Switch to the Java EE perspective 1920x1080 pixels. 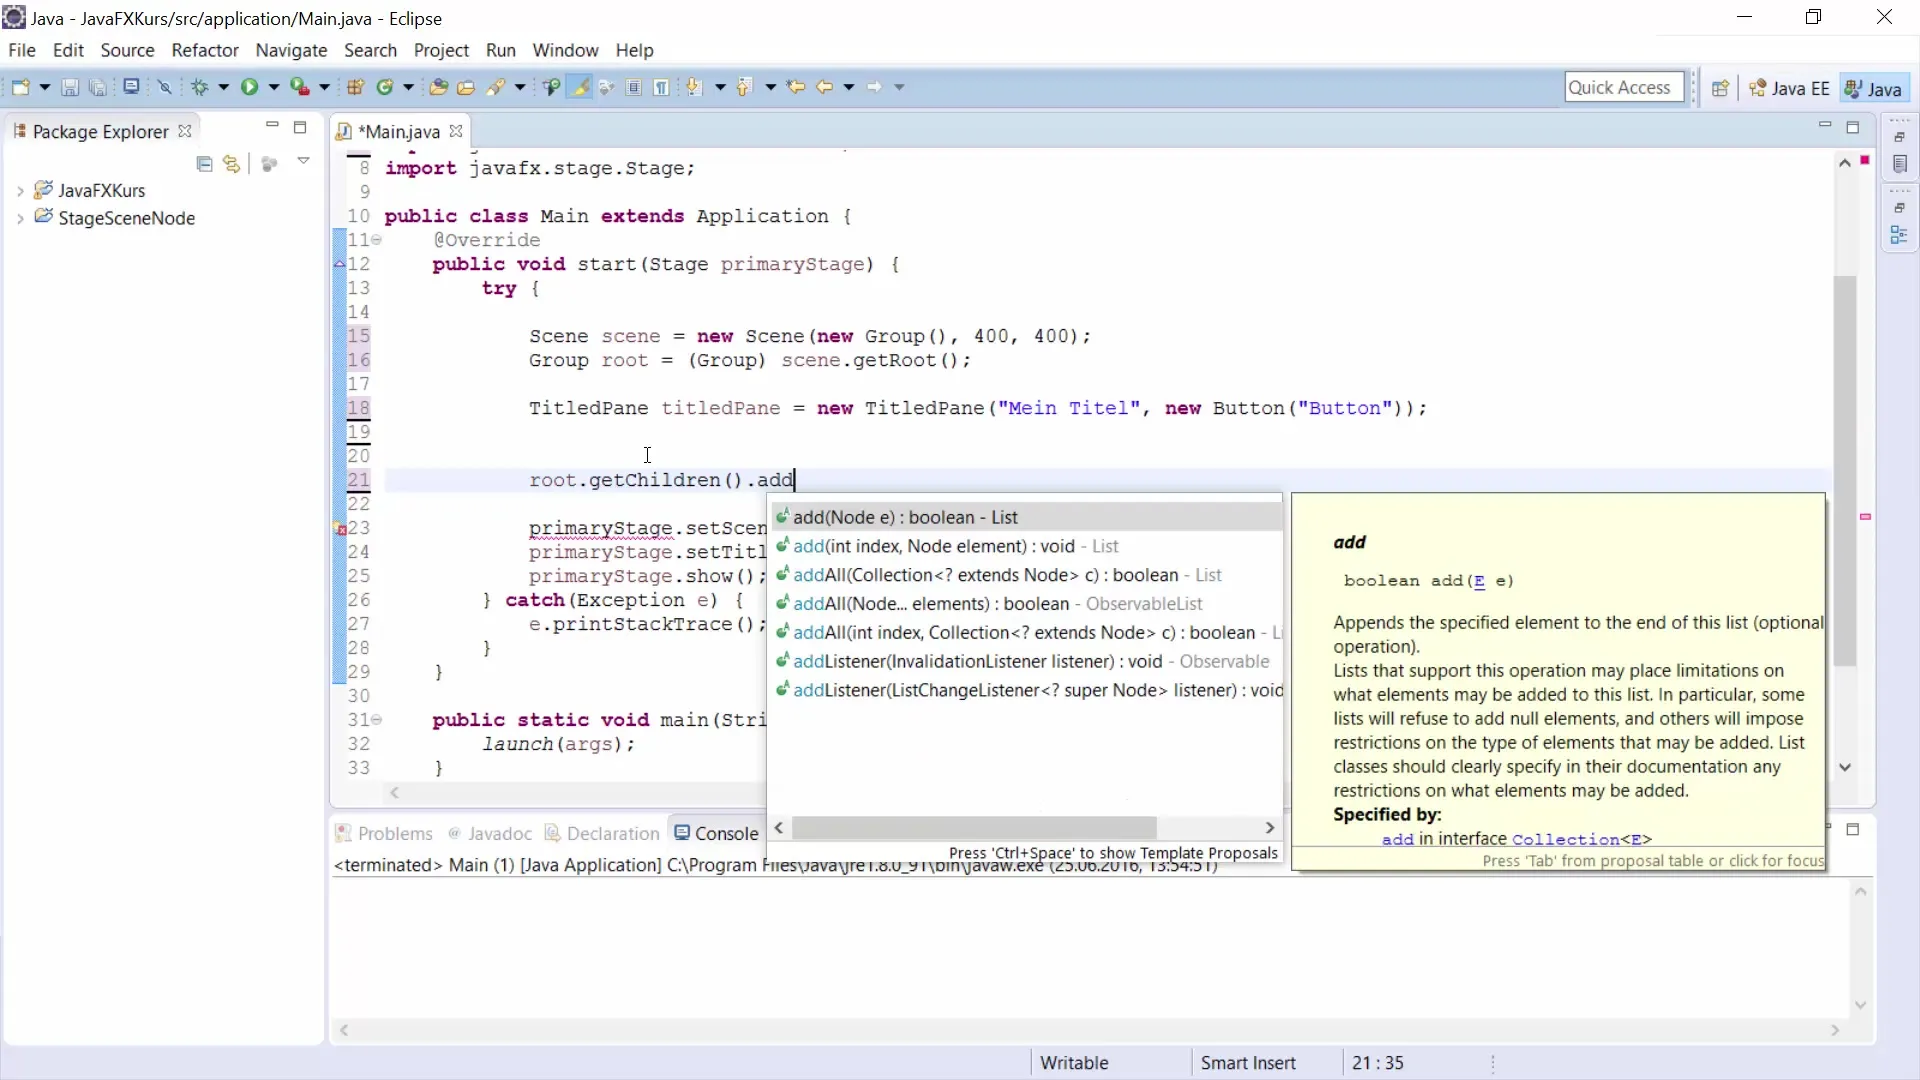pos(1789,88)
